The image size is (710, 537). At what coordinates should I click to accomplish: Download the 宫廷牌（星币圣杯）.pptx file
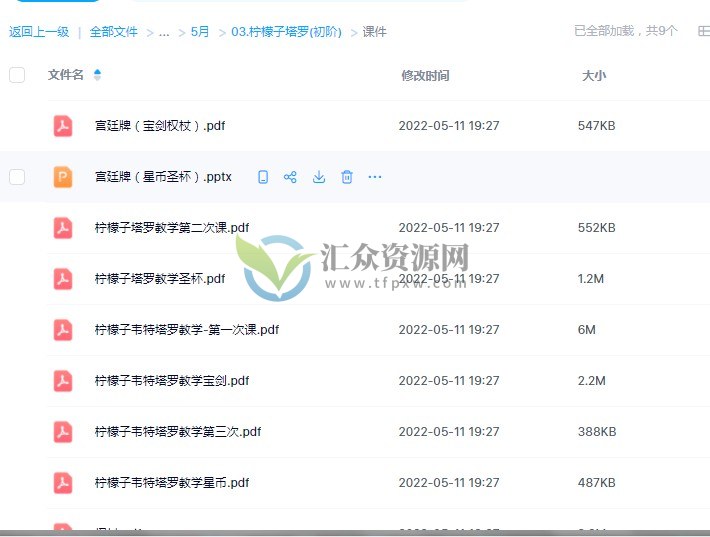(x=319, y=177)
